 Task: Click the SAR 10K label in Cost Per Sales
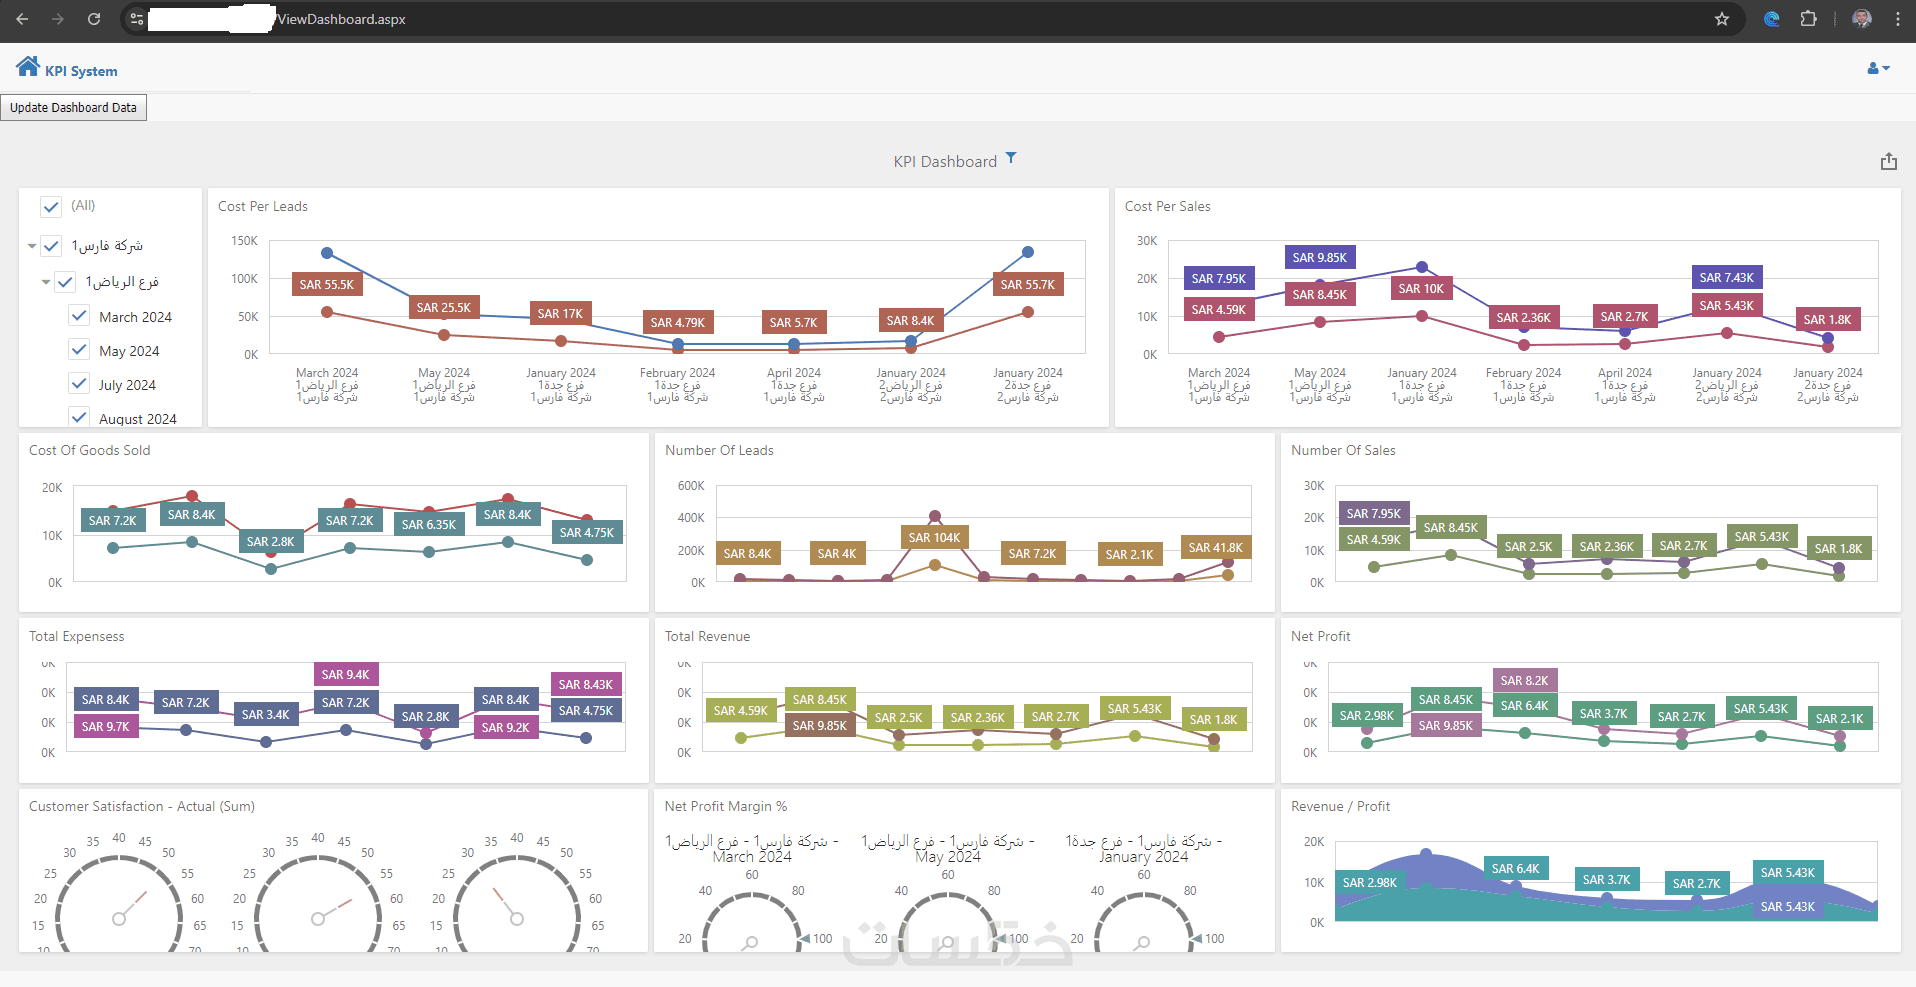pyautogui.click(x=1421, y=288)
